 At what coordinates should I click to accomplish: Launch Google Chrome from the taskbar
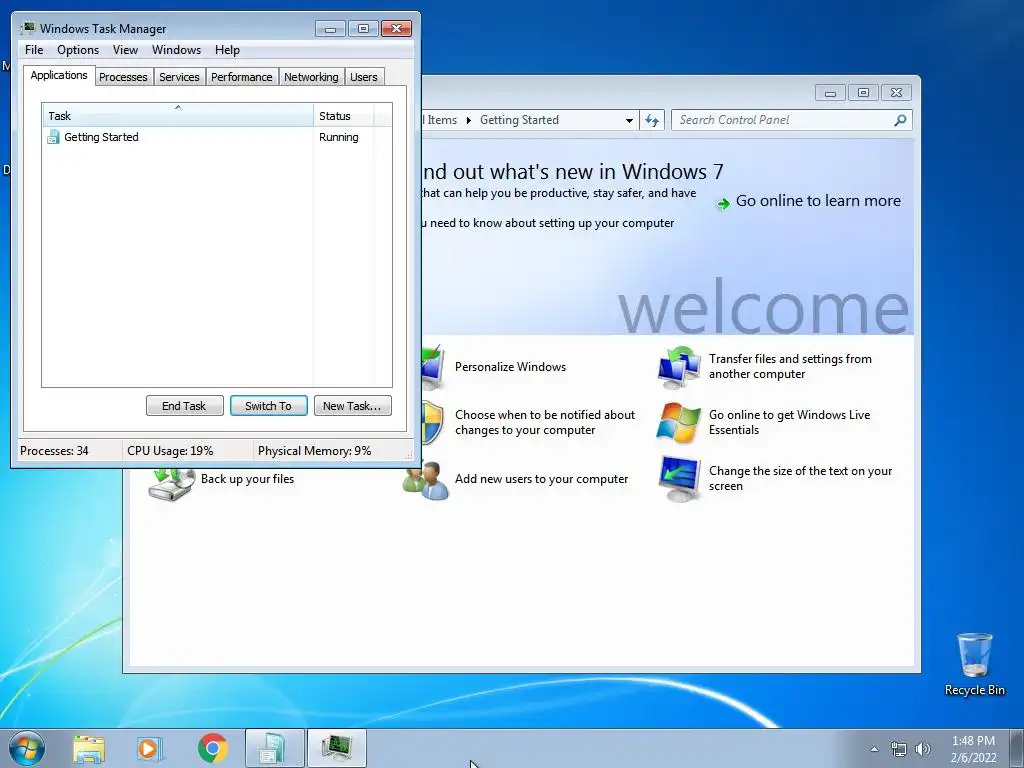[213, 748]
